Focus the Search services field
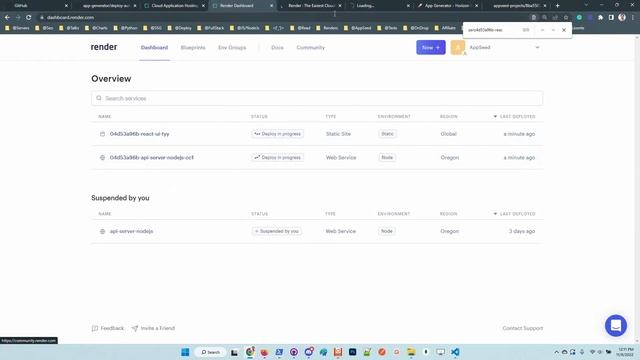This screenshot has height=360, width=640. [317, 98]
